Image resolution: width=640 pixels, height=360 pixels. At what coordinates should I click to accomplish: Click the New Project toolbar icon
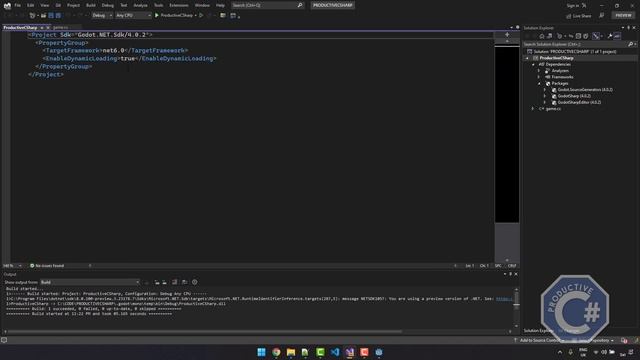[x=33, y=16]
